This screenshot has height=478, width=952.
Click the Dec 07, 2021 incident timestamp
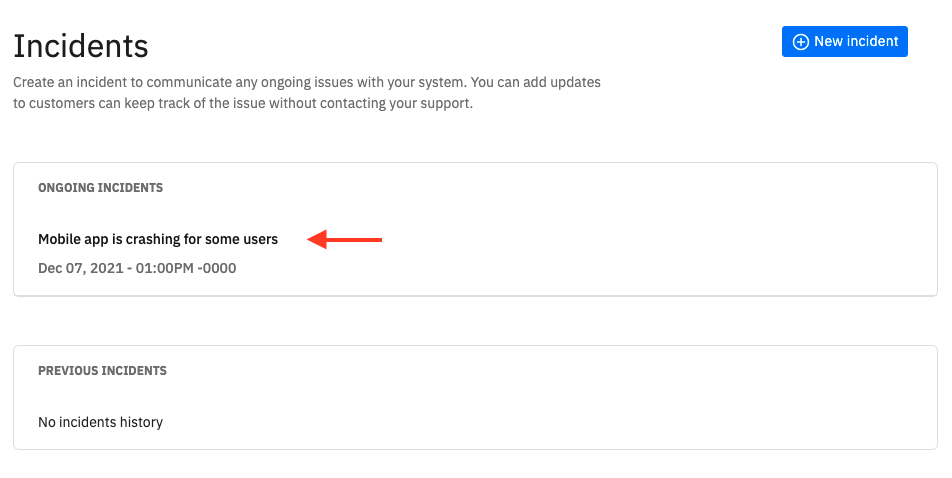[137, 268]
